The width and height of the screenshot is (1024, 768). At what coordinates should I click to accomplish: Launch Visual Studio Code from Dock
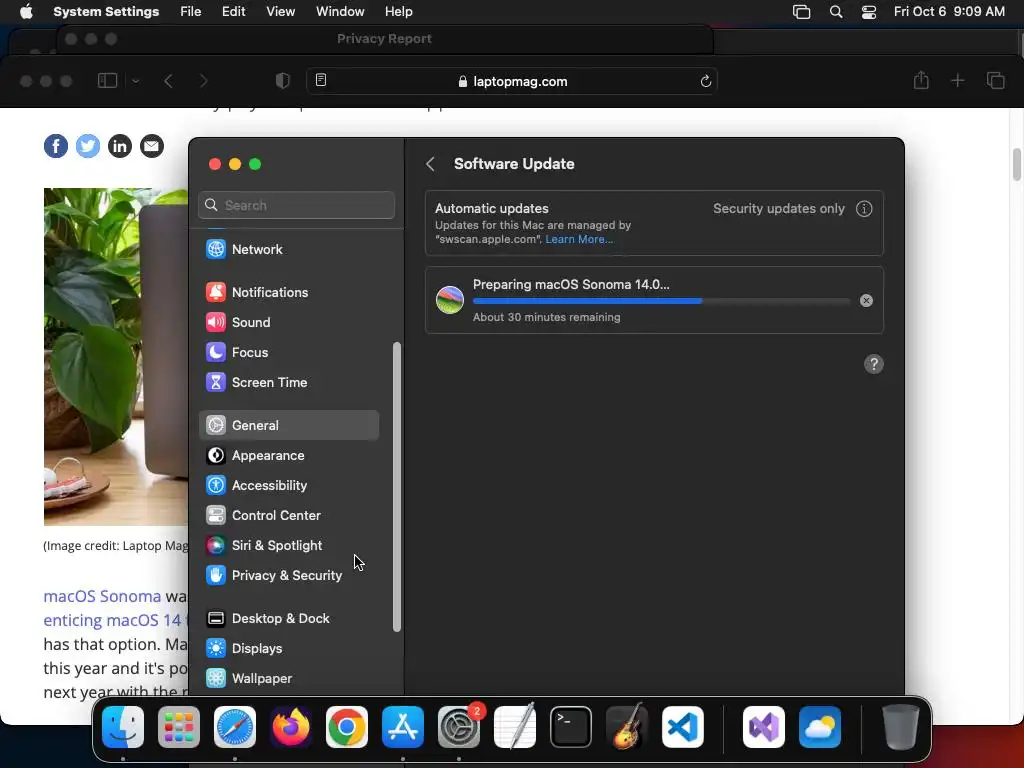point(683,727)
